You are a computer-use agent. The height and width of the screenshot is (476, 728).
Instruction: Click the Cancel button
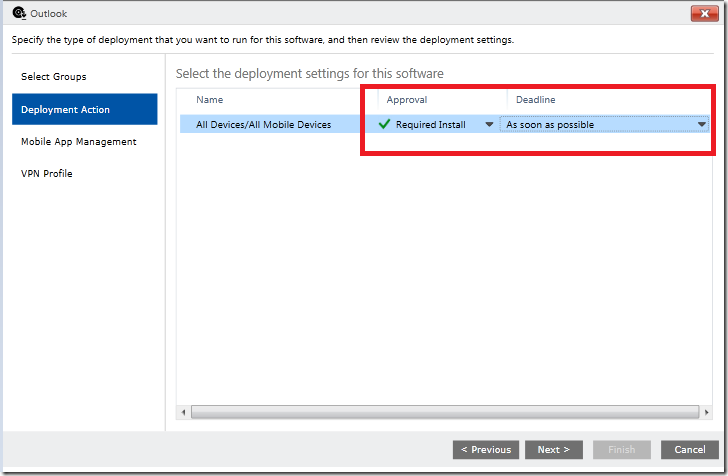(689, 450)
